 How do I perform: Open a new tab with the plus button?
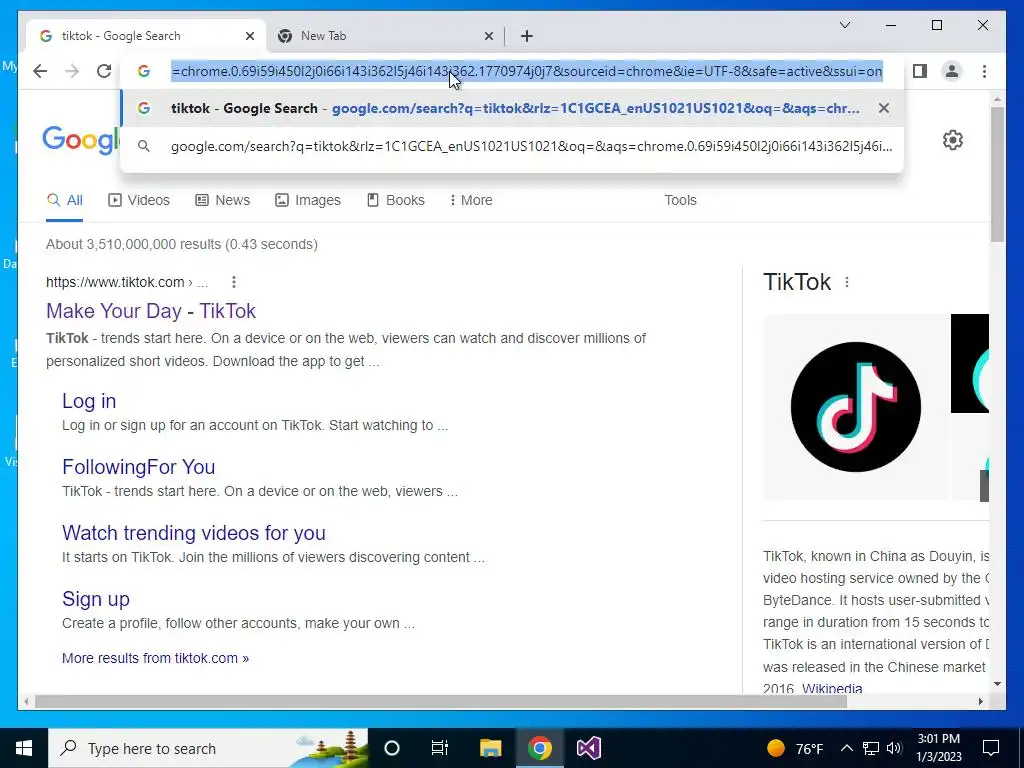[x=527, y=36]
